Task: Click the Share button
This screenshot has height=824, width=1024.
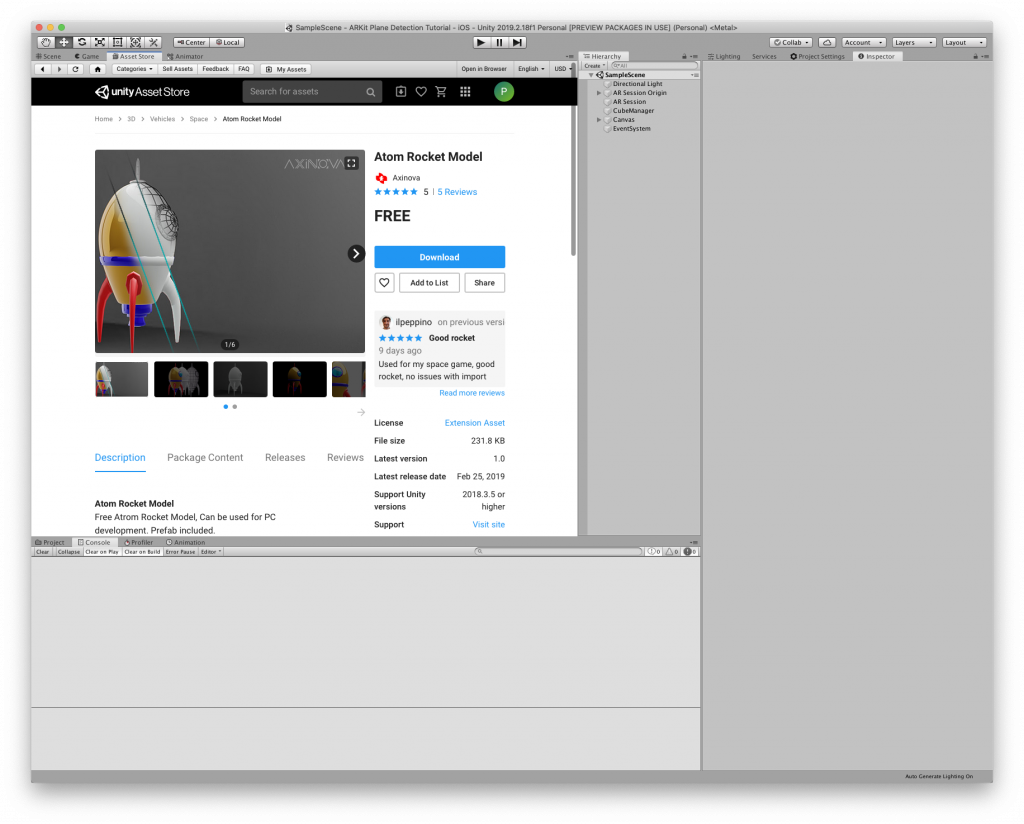Action: pos(485,283)
